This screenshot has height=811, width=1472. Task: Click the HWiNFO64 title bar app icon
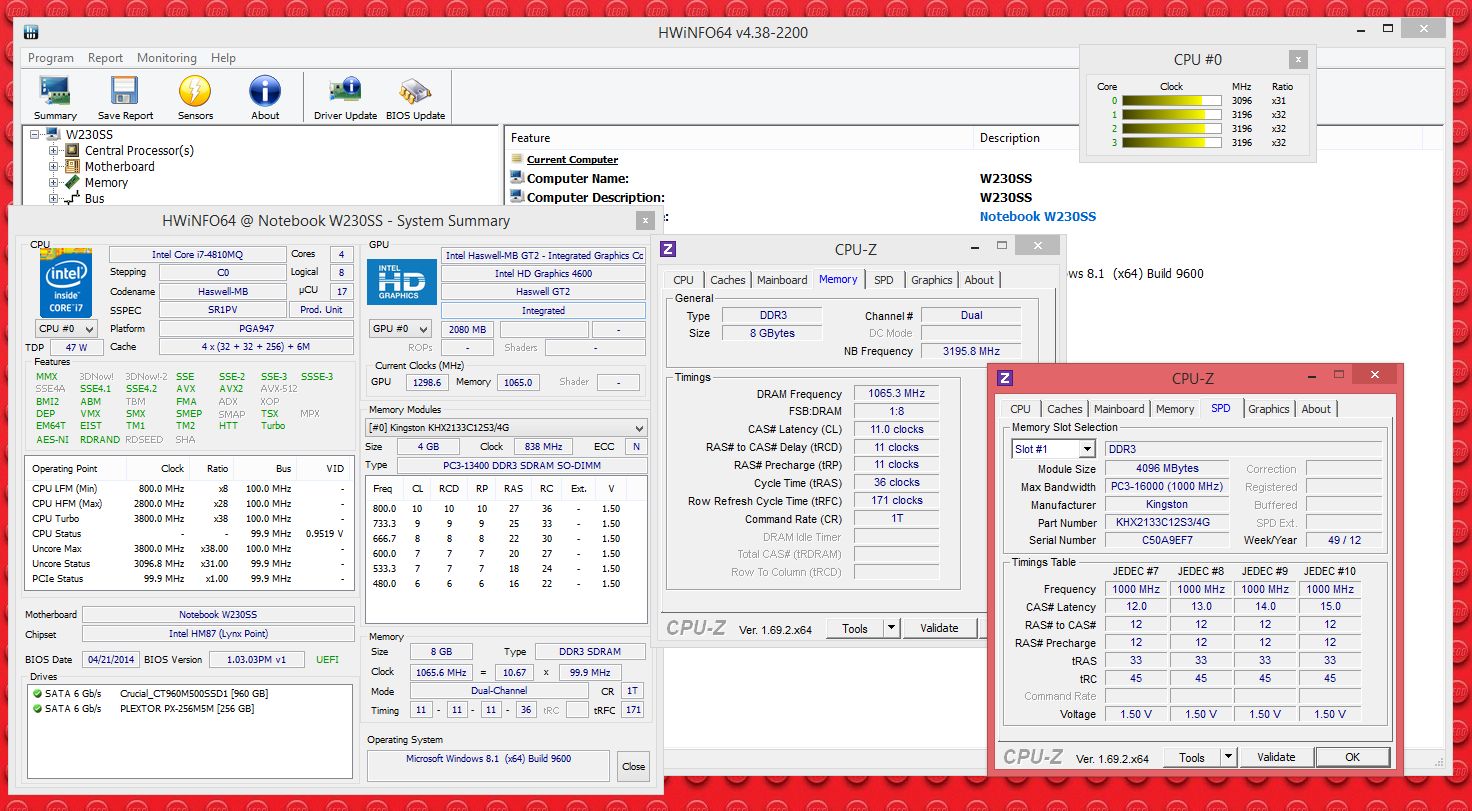point(32,32)
